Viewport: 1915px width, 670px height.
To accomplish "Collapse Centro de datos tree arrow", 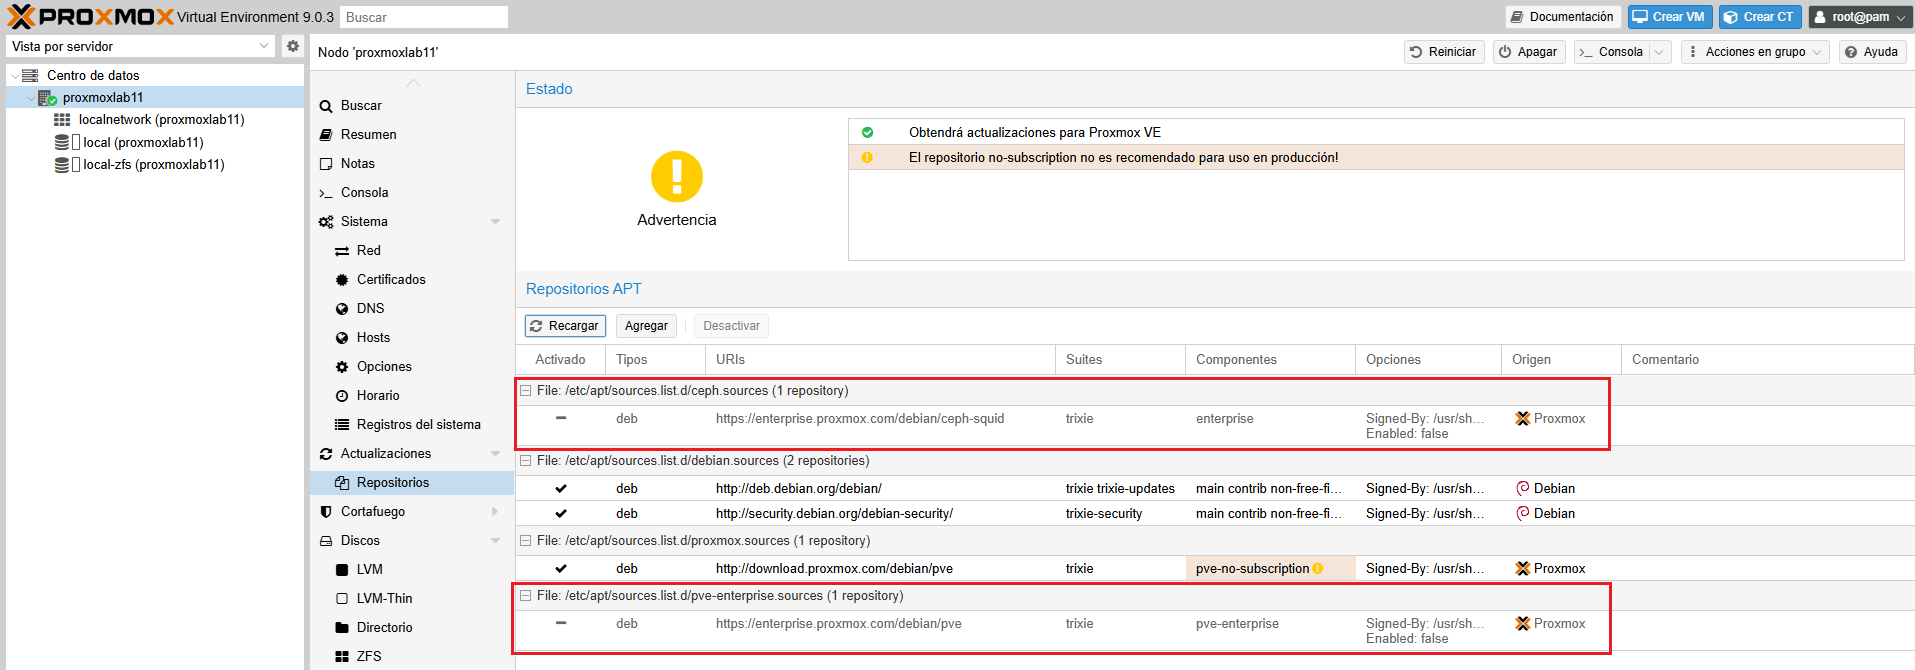I will coord(14,75).
